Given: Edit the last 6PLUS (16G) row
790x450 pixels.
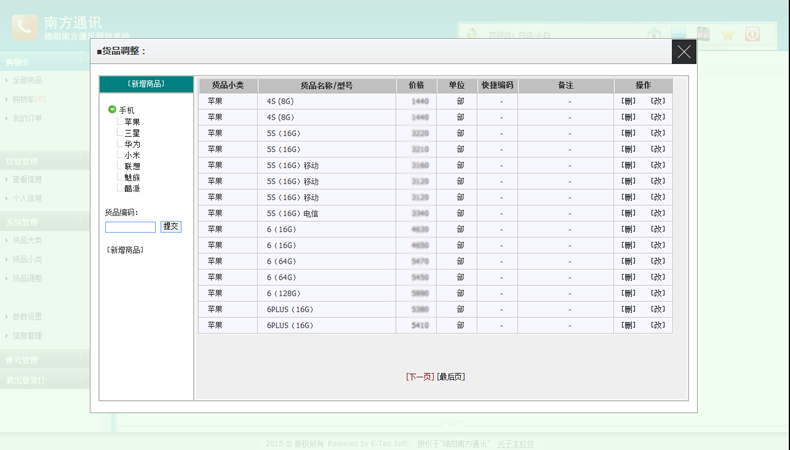Looking at the screenshot, I should pos(657,325).
